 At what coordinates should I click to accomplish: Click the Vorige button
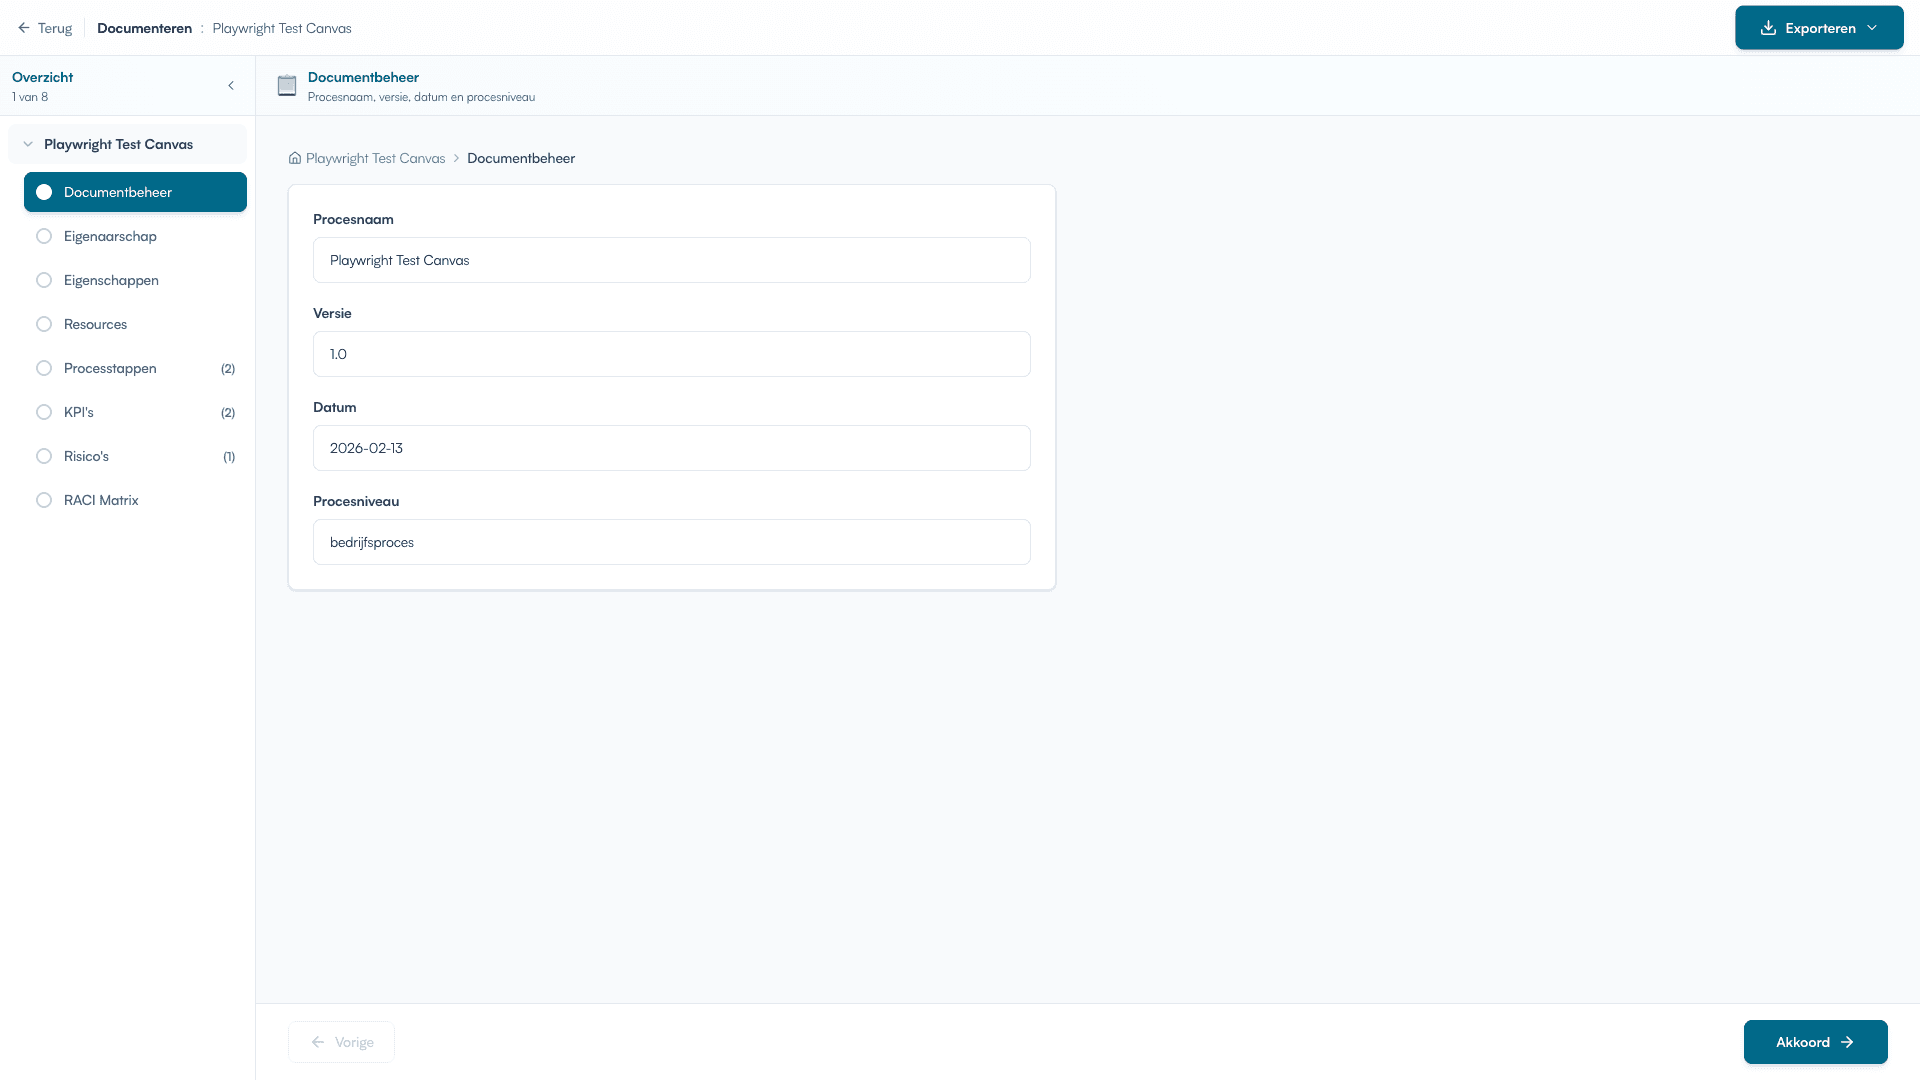pos(340,1042)
